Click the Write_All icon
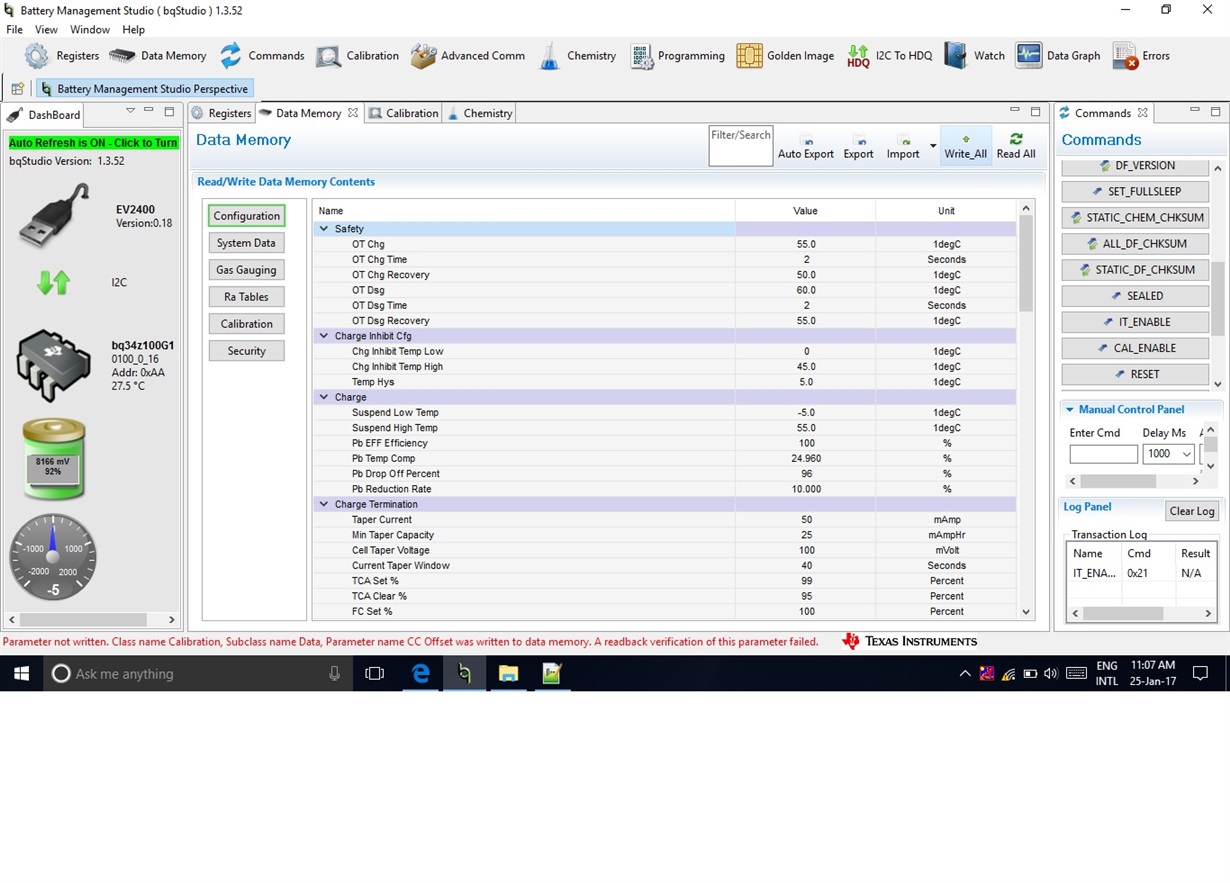The image size is (1230, 883). click(965, 140)
